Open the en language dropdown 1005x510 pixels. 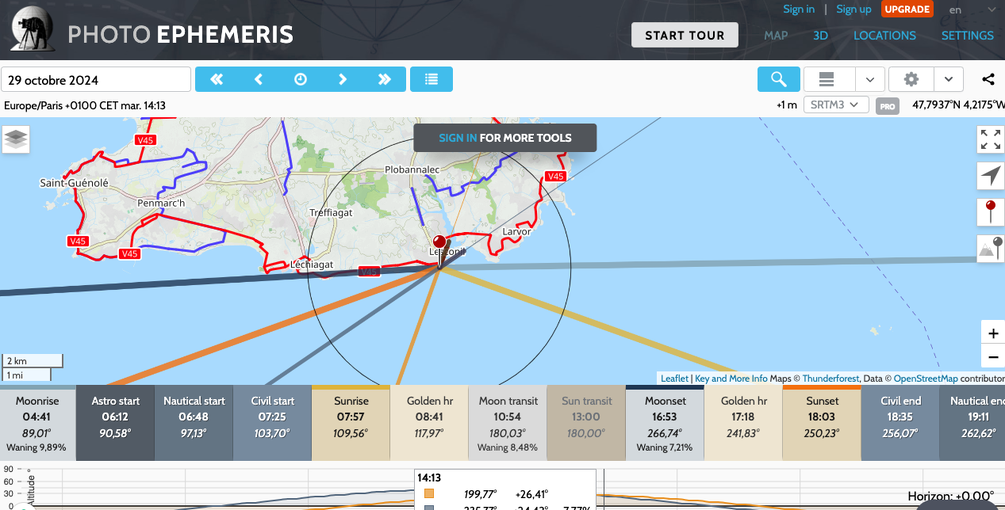coord(970,10)
